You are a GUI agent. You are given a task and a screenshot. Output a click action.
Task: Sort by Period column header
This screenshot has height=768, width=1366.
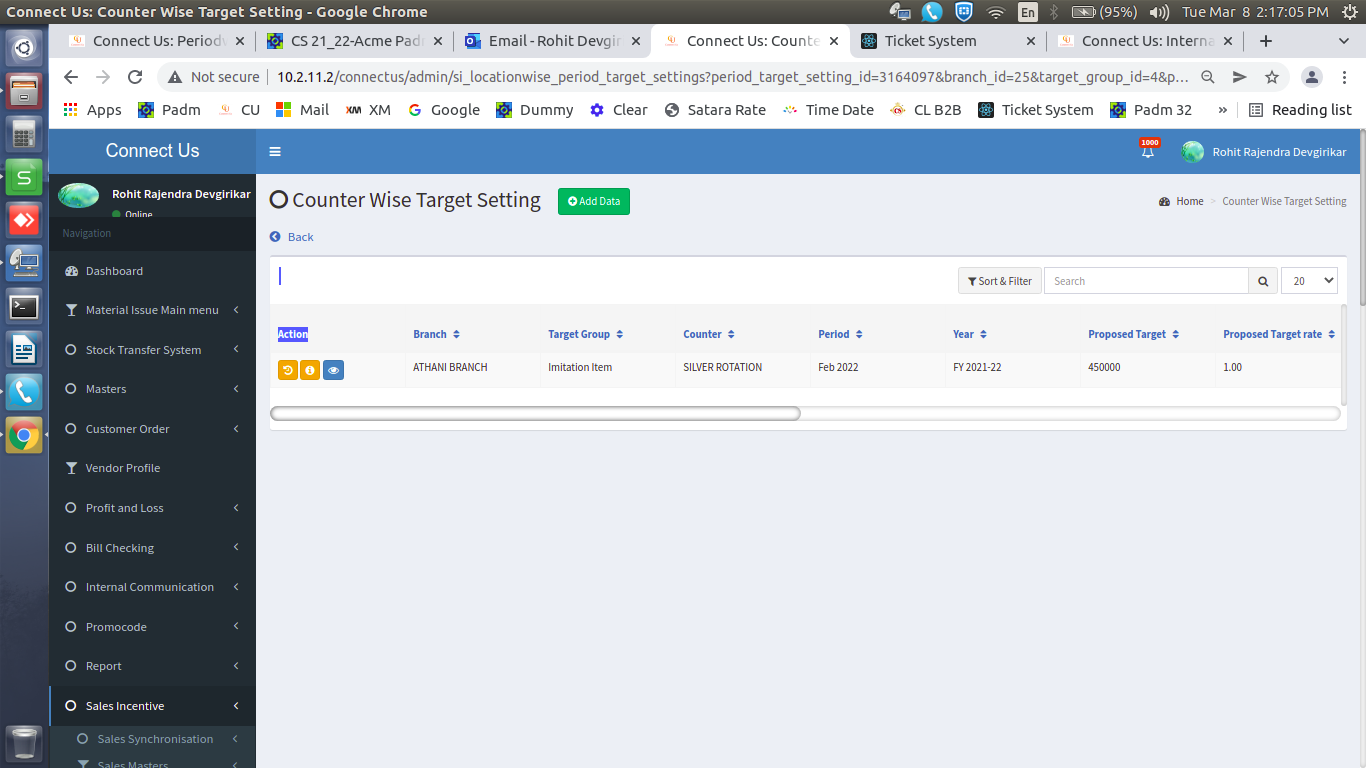[x=840, y=334]
